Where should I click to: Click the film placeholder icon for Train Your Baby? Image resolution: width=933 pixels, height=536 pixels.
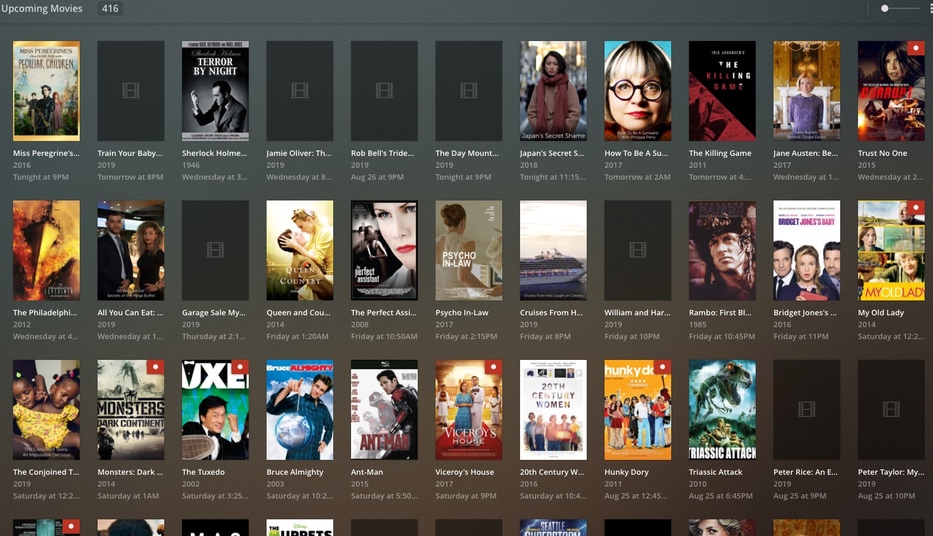[x=131, y=90]
